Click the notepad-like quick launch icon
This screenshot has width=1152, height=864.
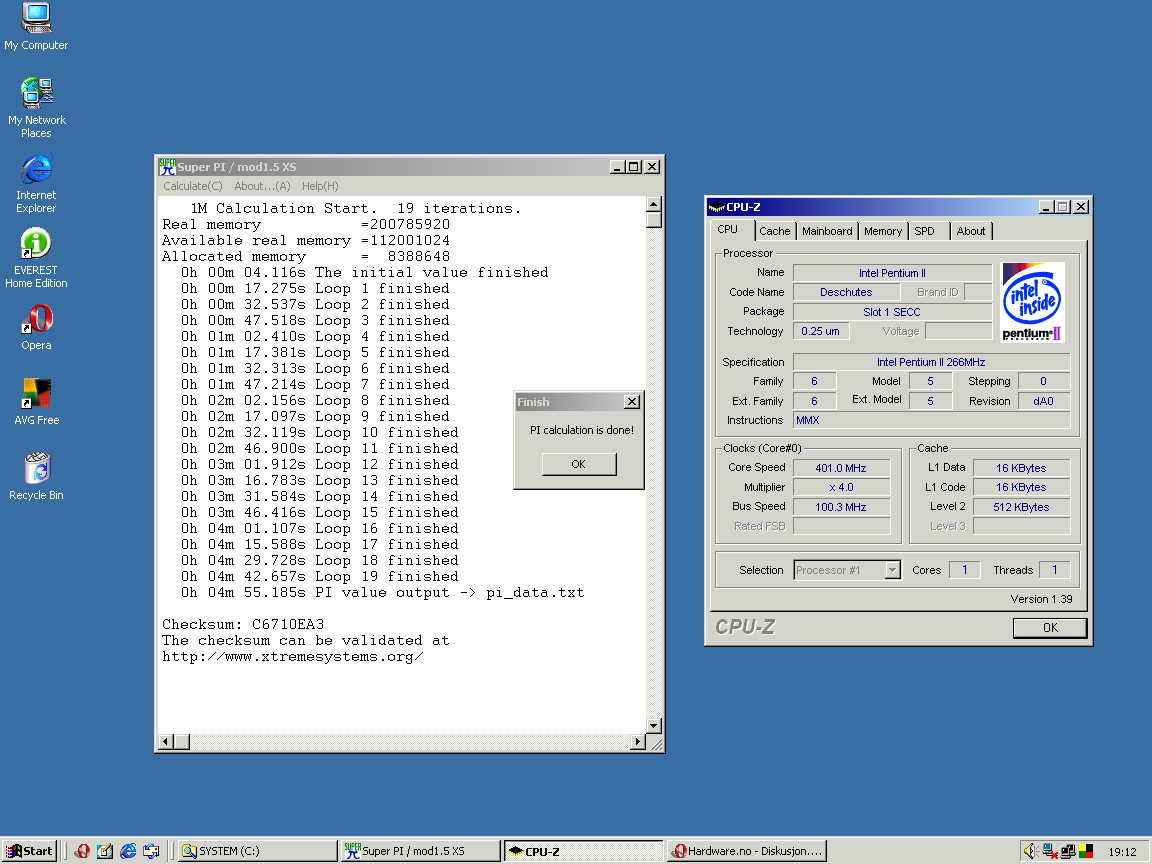[x=105, y=851]
